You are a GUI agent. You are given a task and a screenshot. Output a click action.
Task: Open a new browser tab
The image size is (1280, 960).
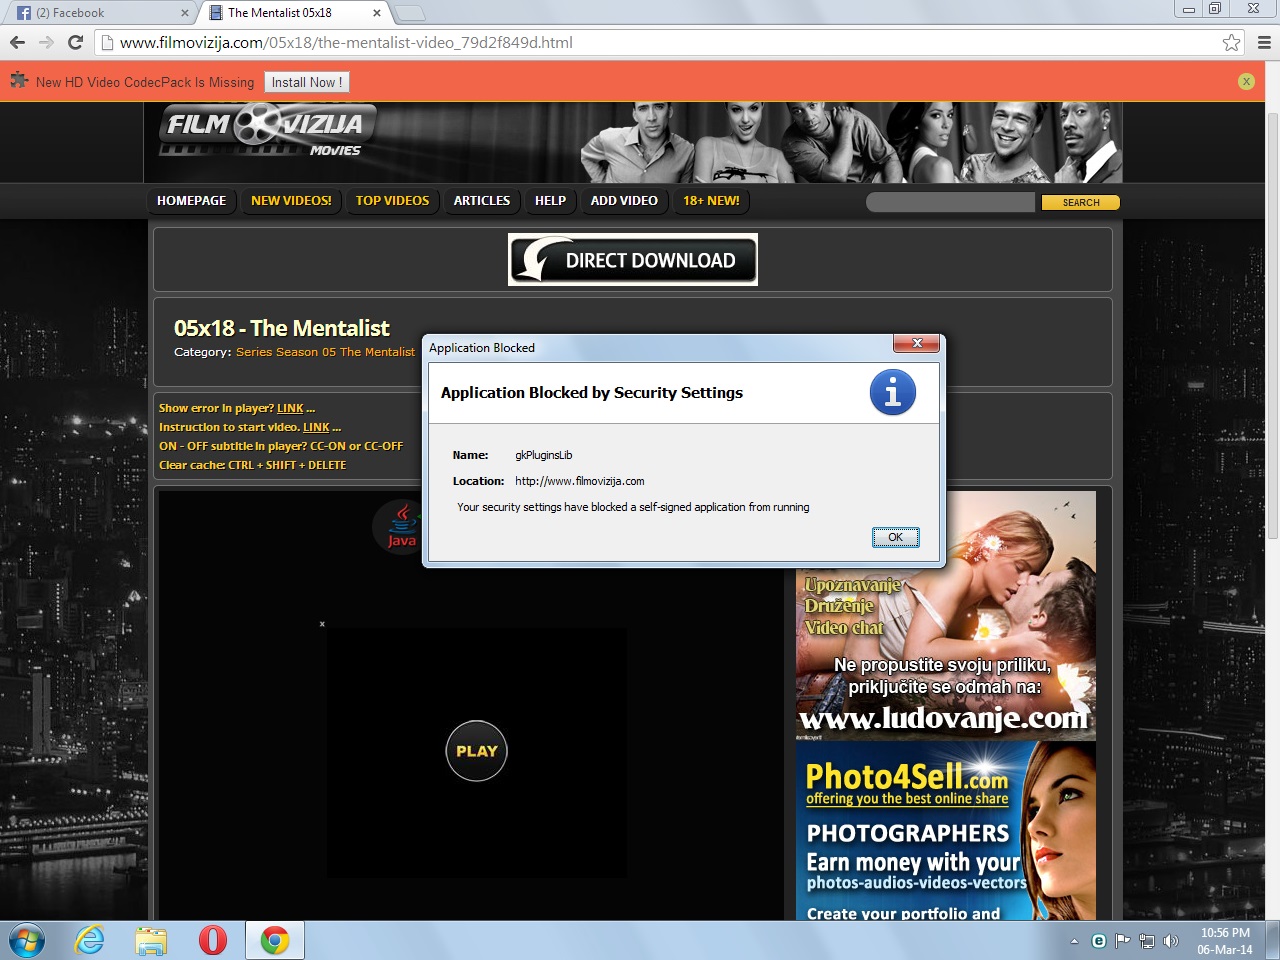pyautogui.click(x=410, y=13)
